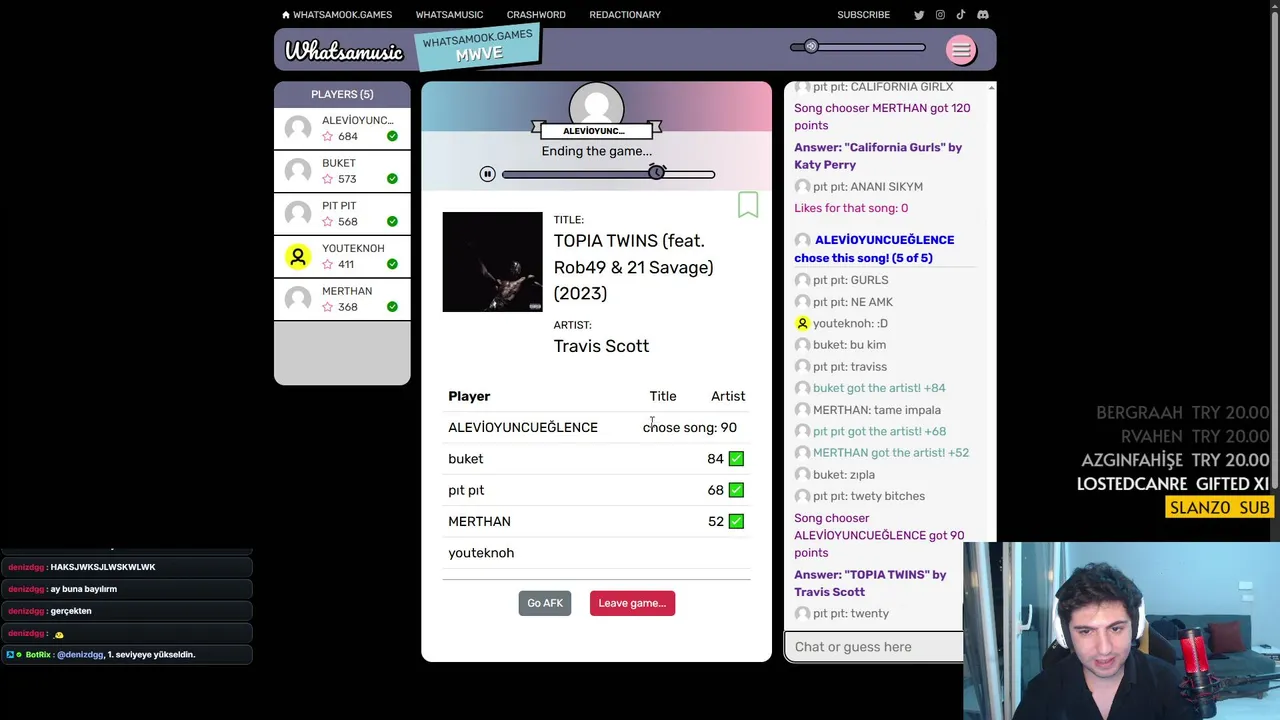The height and width of the screenshot is (720, 1280).
Task: Click the star icon next to score 411
Action: pyautogui.click(x=328, y=265)
